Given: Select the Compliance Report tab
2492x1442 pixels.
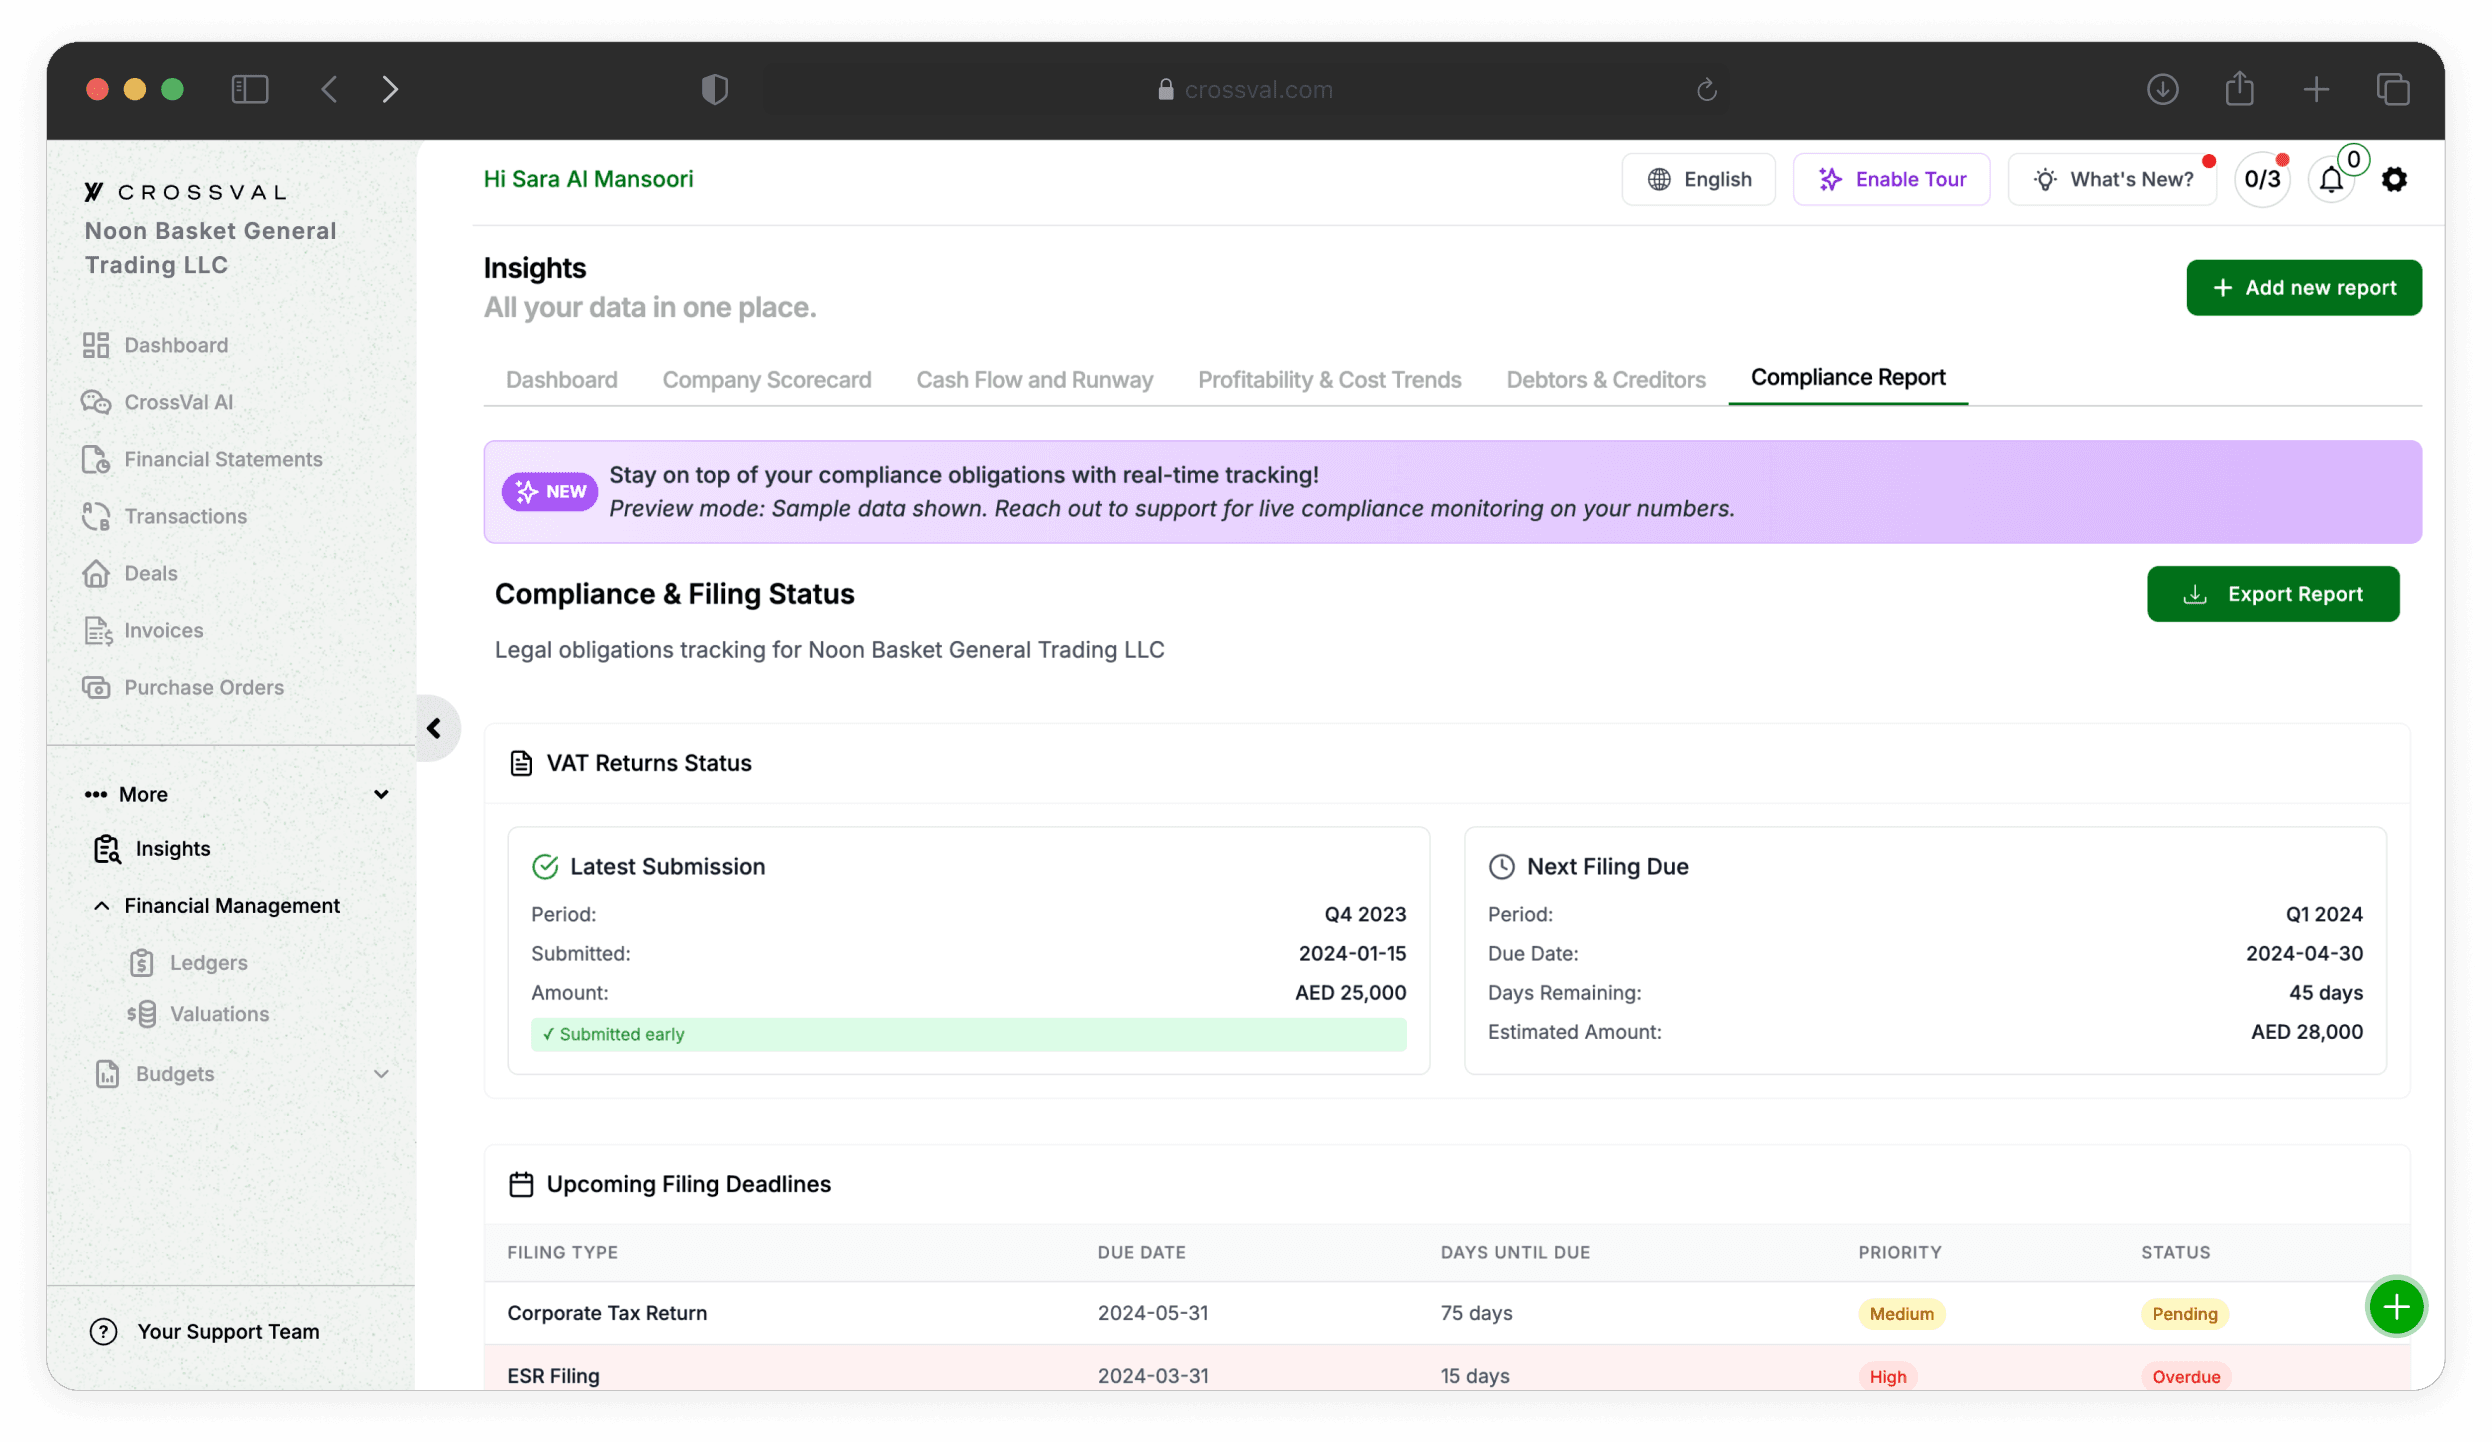Looking at the screenshot, I should pos(1847,378).
